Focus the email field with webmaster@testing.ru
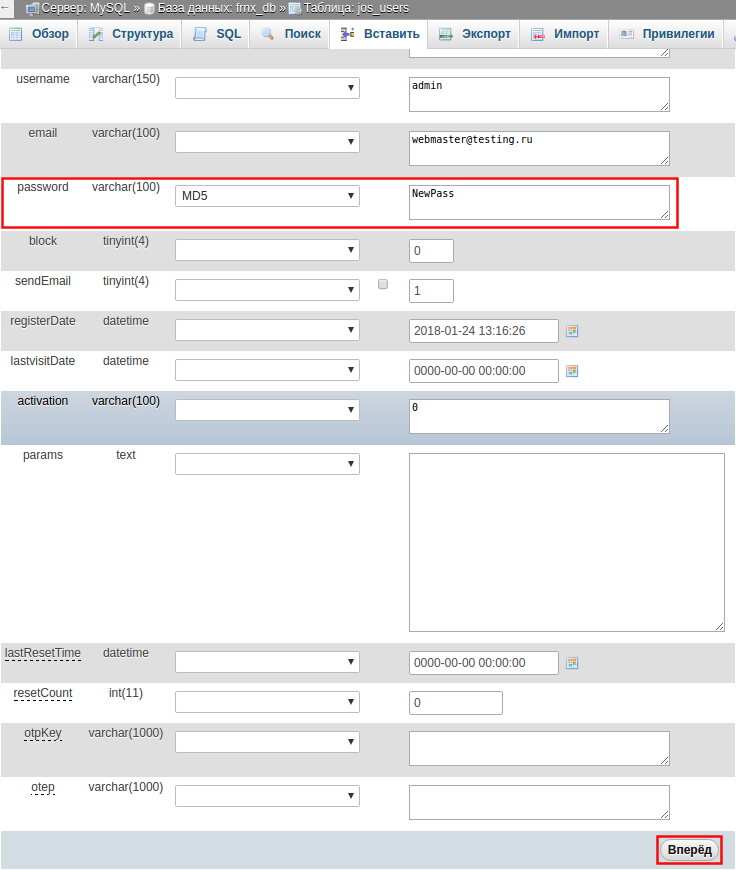Screen dimensions: 736x870 (539, 148)
